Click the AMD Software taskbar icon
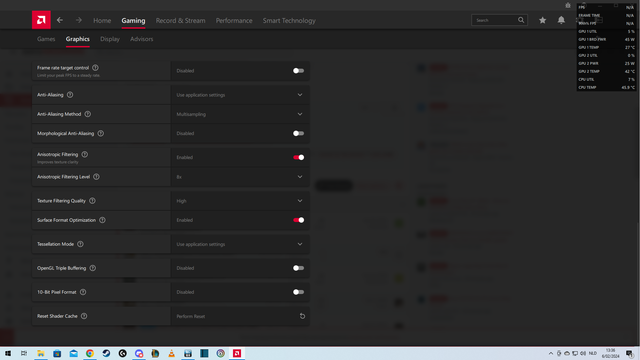The image size is (640, 360). (x=237, y=353)
